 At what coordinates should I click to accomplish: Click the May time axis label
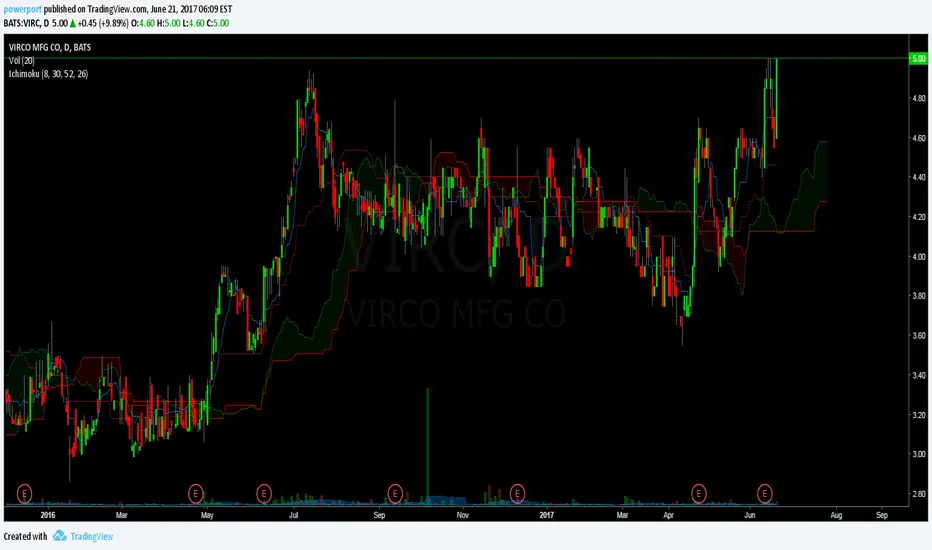coord(207,515)
